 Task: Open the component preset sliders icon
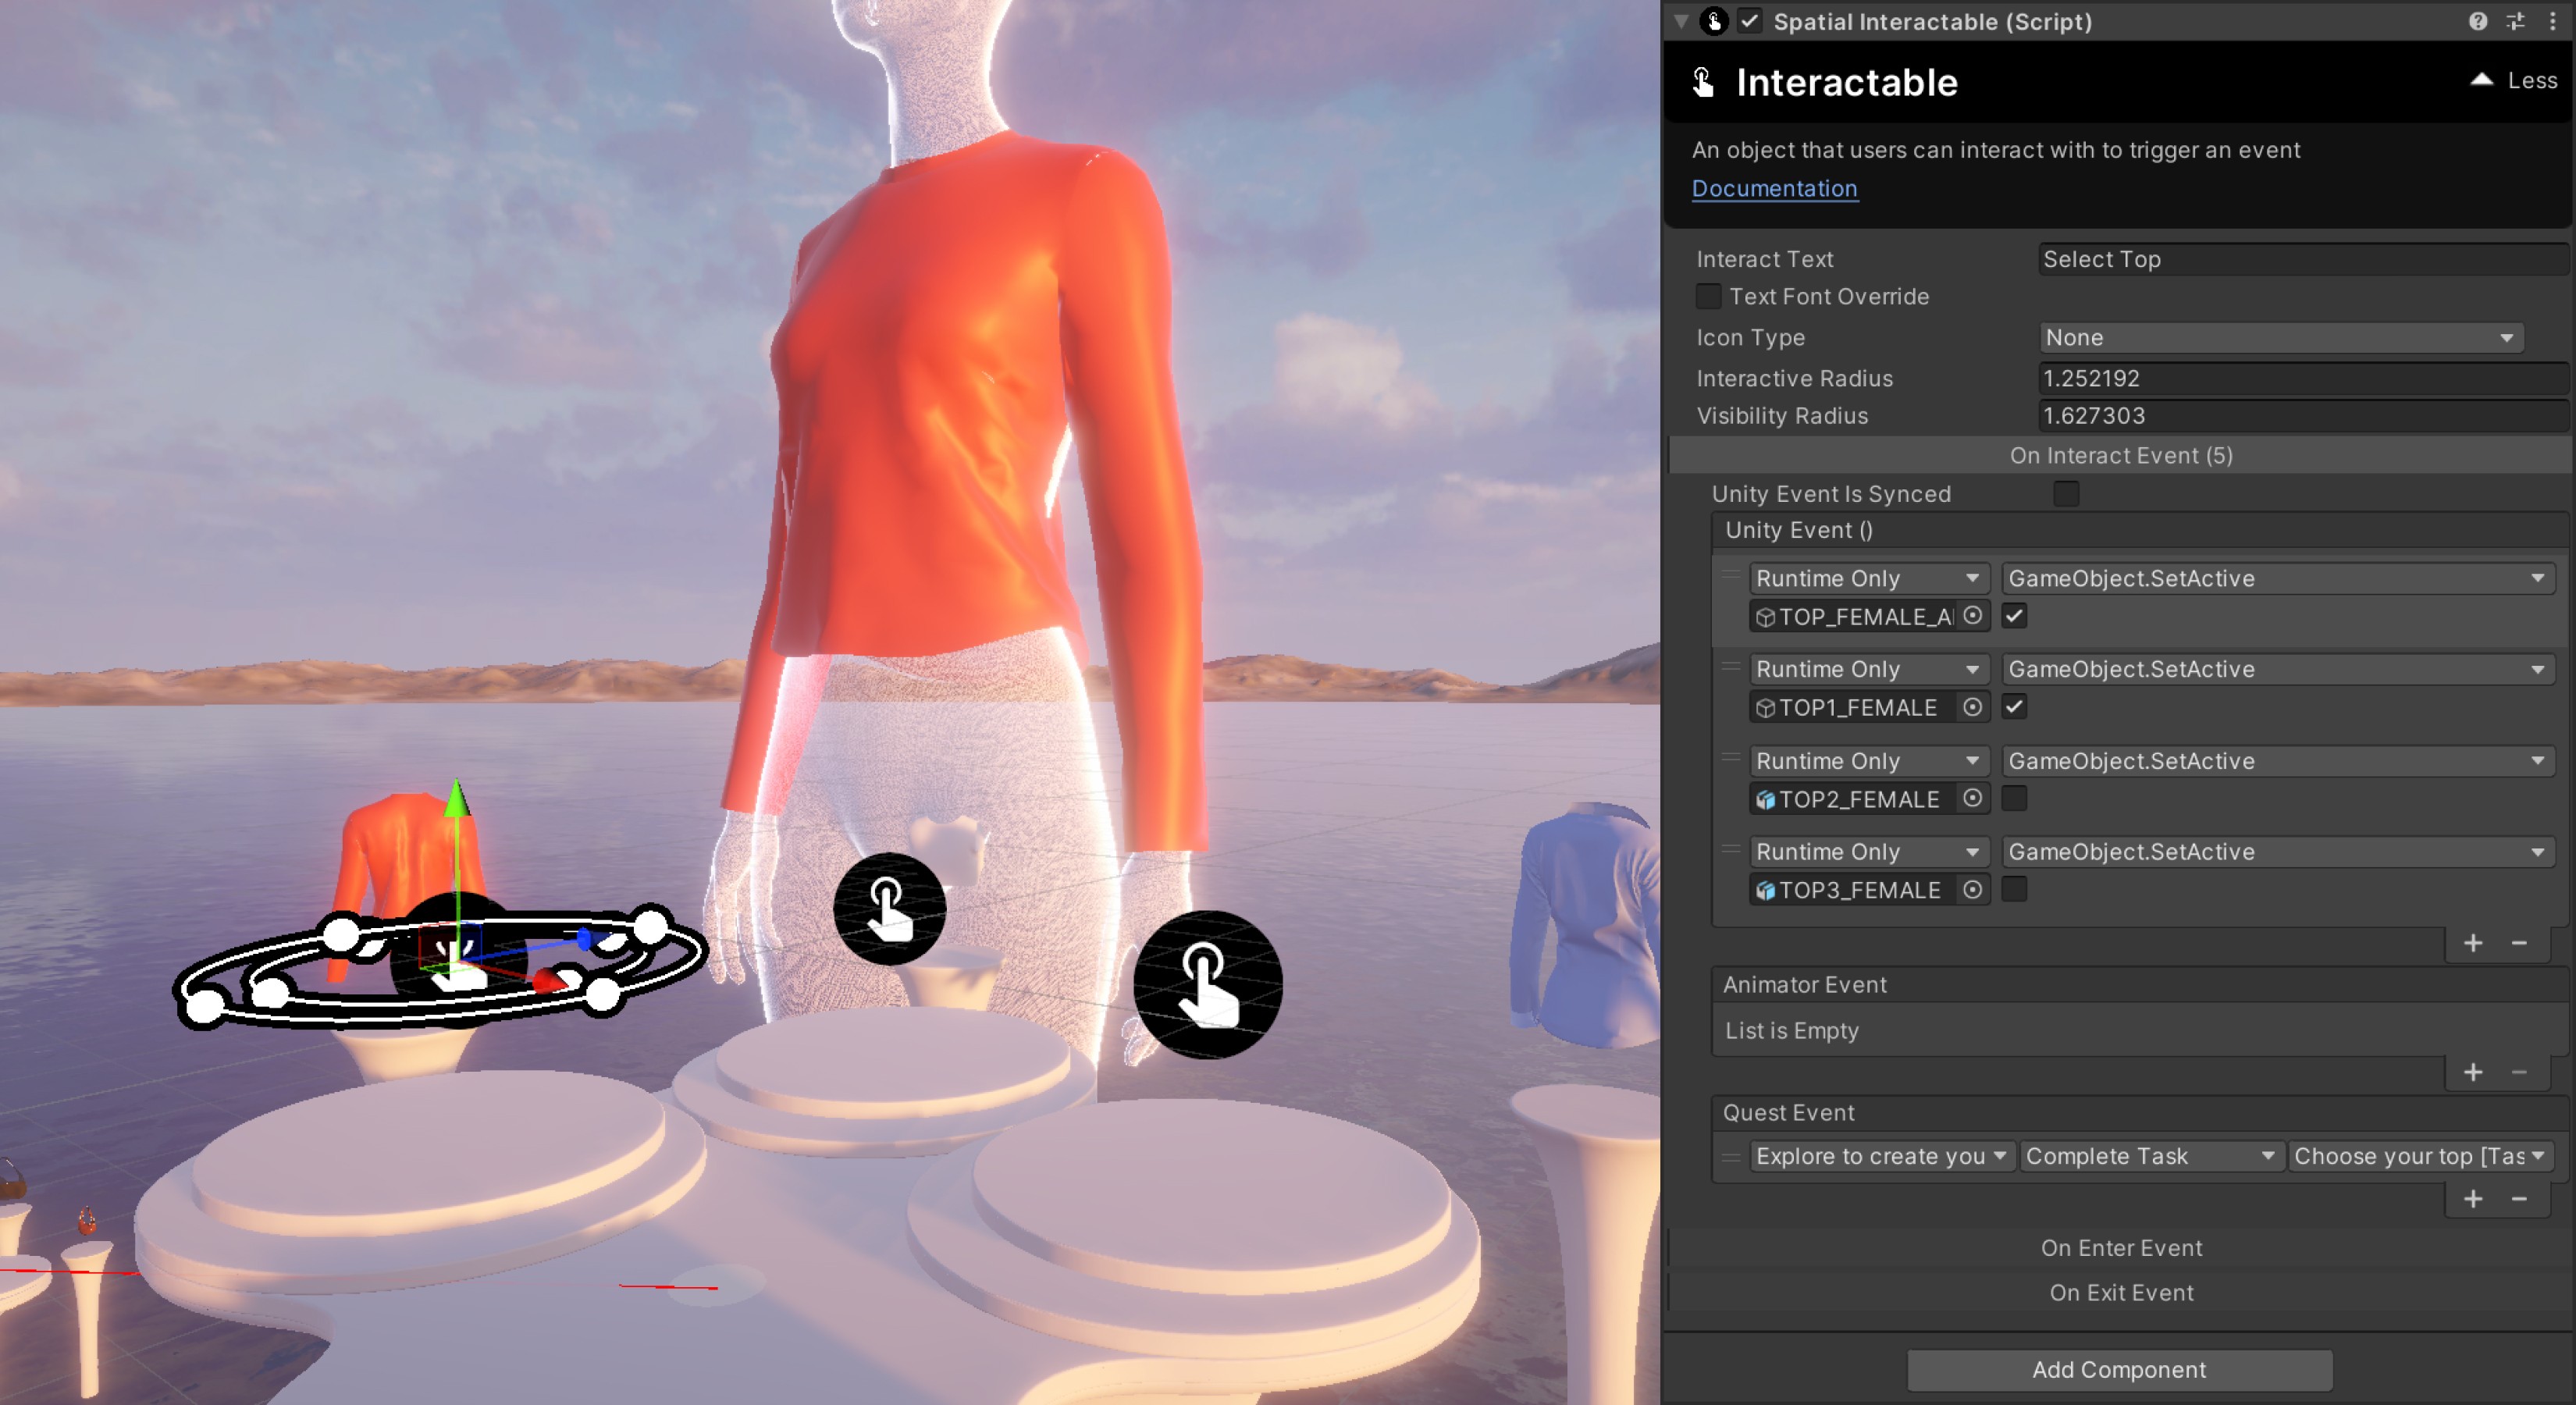coord(2515,21)
